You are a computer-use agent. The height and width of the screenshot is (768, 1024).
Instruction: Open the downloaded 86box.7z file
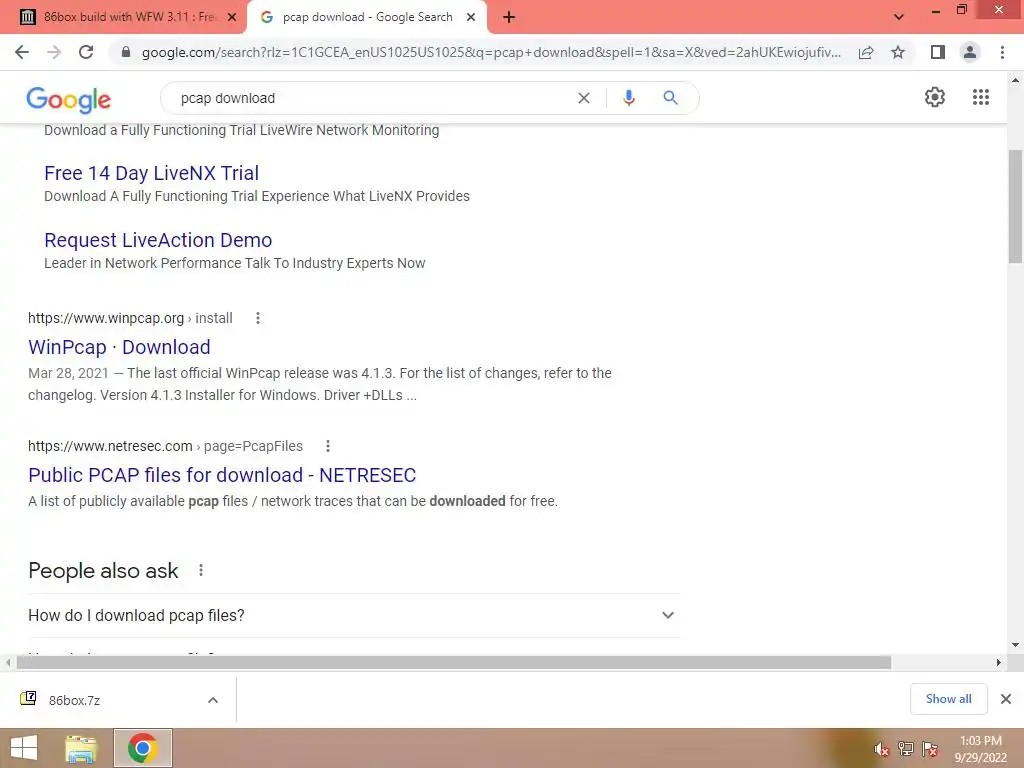[x=74, y=700]
